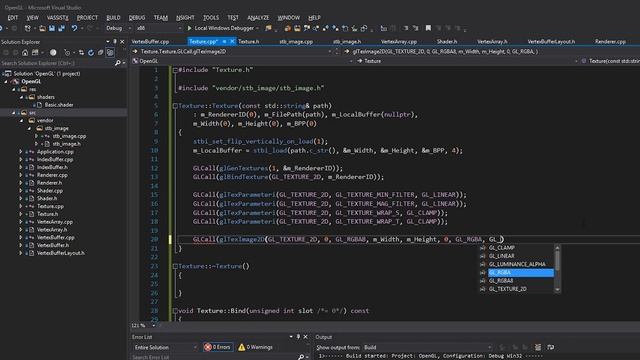Focus the Search Error List field

(x=214, y=357)
